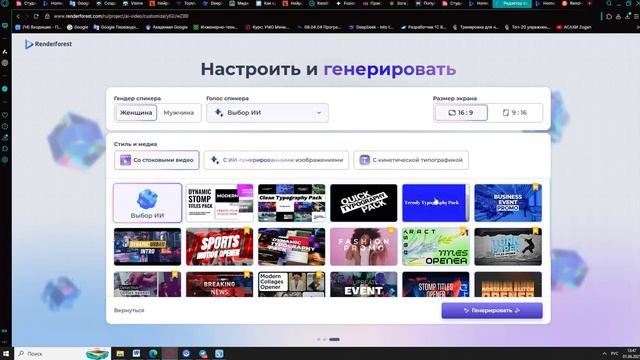Image resolution: width=640 pixels, height=360 pixels.
Task: Show hidden system tray icons
Action: pos(604,353)
